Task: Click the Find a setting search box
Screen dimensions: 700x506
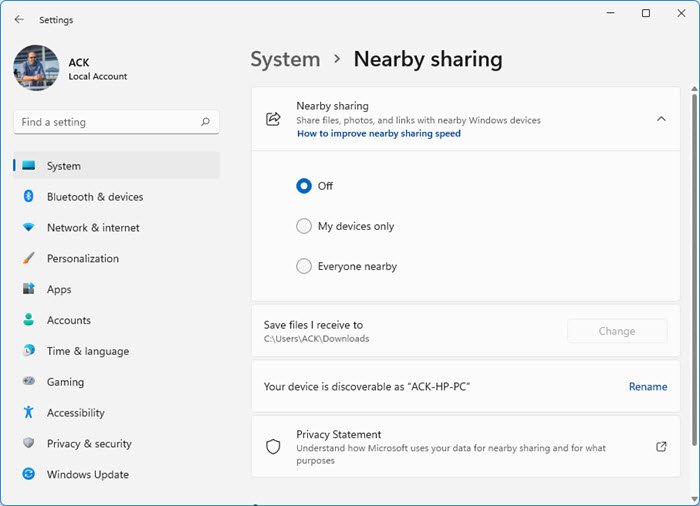Action: [108, 122]
